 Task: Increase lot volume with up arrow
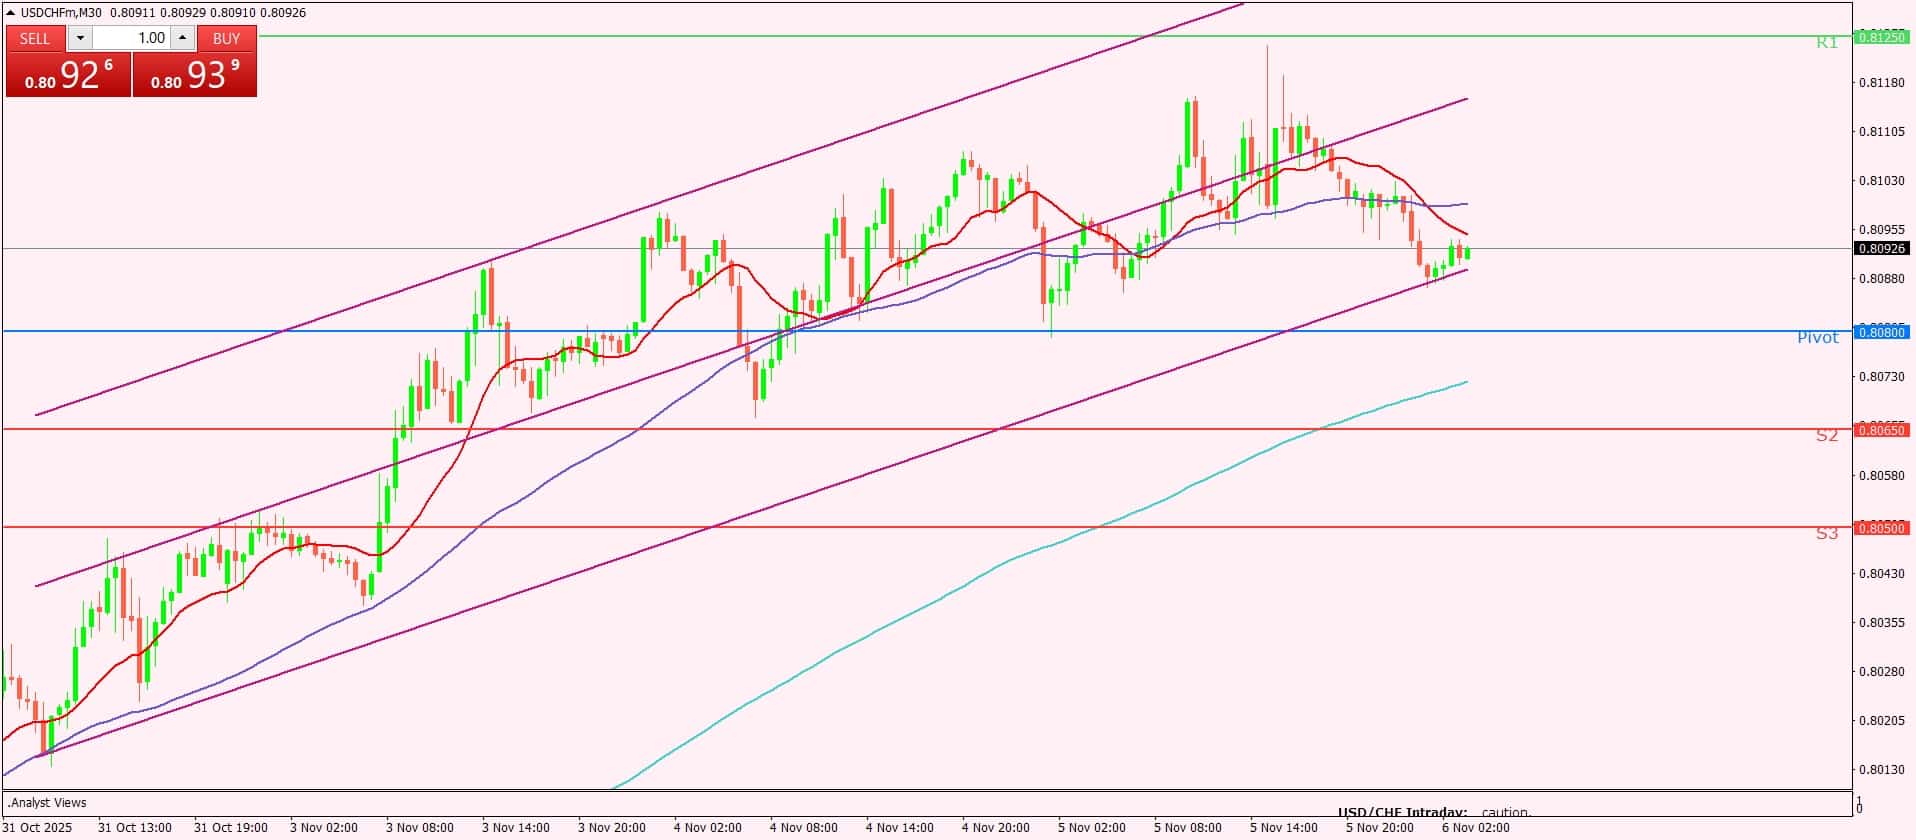point(182,38)
